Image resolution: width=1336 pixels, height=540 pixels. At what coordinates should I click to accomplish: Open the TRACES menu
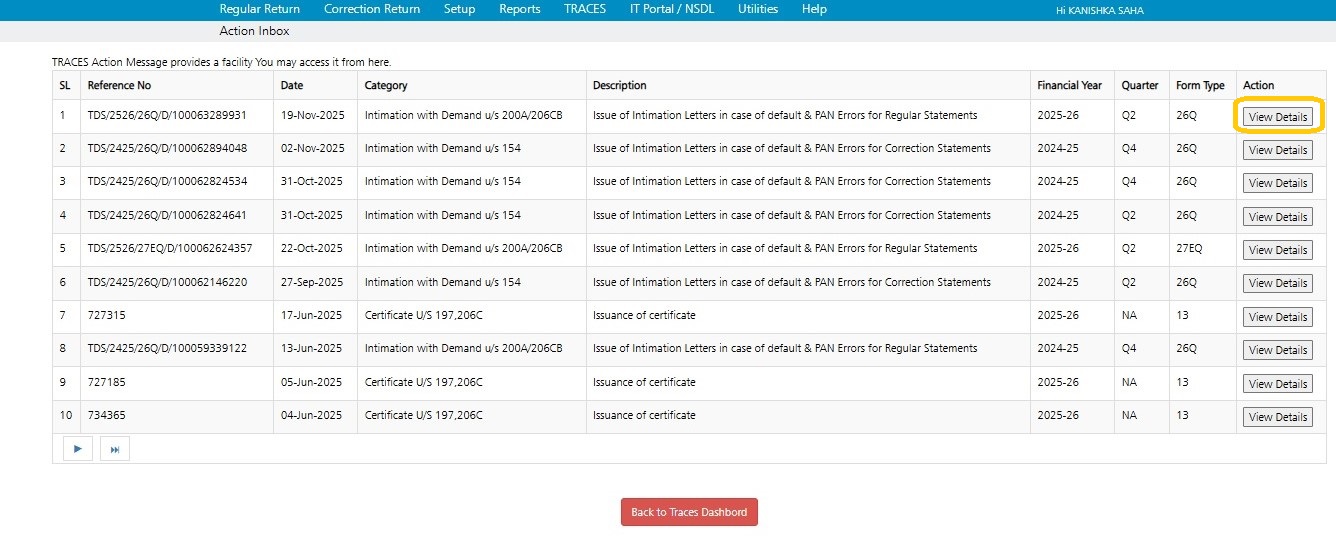(584, 9)
